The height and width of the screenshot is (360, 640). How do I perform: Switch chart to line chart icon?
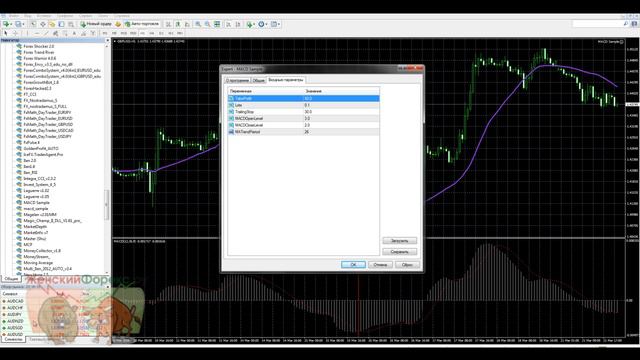pos(187,24)
